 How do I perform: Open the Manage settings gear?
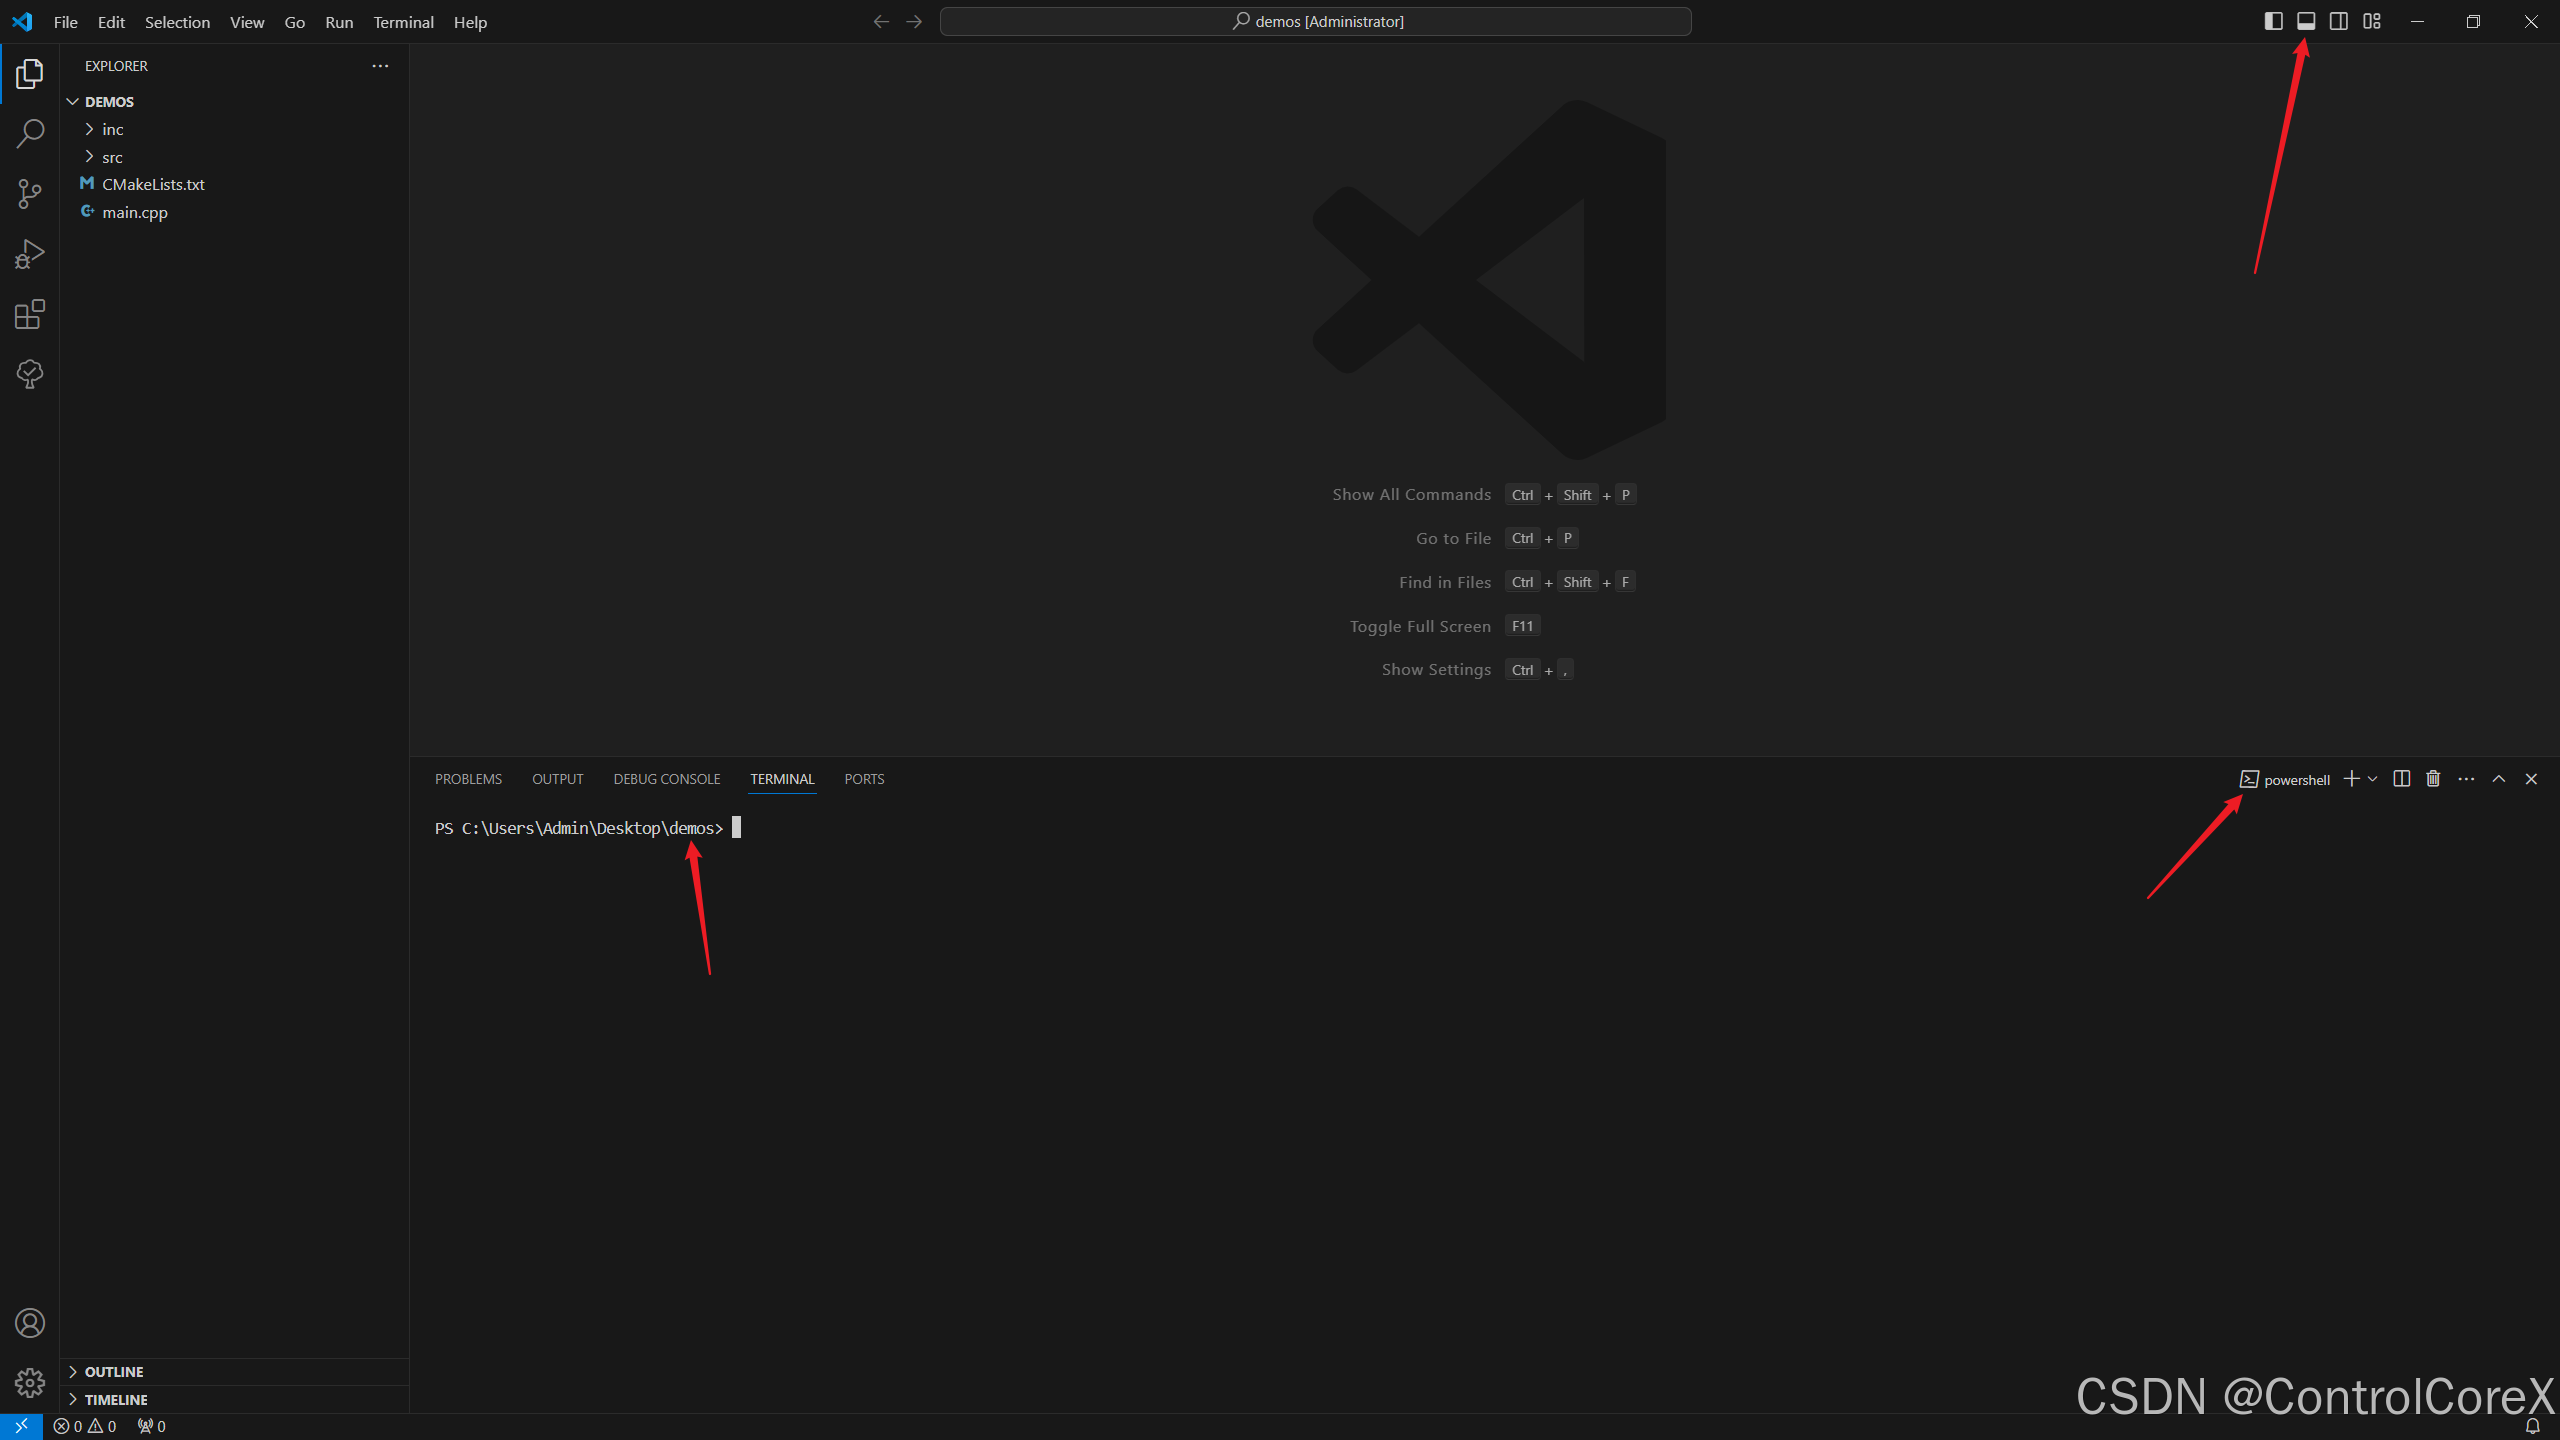tap(29, 1382)
